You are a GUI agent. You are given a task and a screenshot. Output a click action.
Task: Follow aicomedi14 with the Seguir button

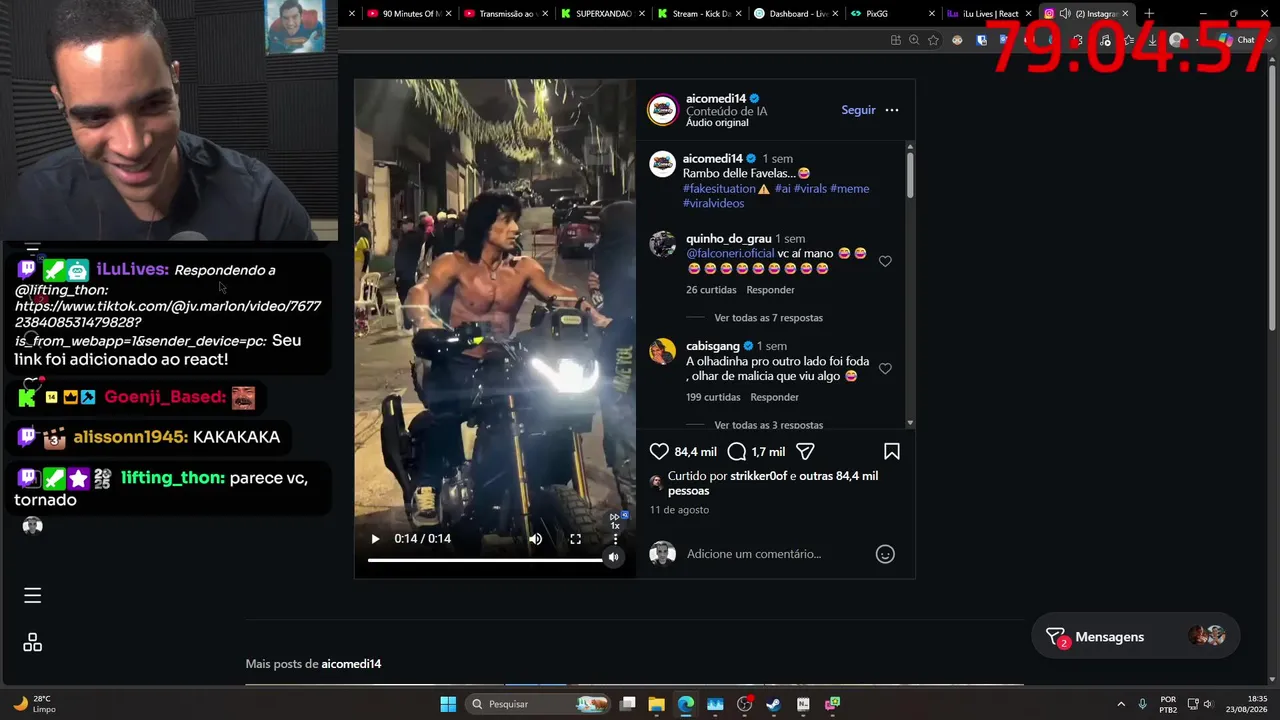point(858,110)
